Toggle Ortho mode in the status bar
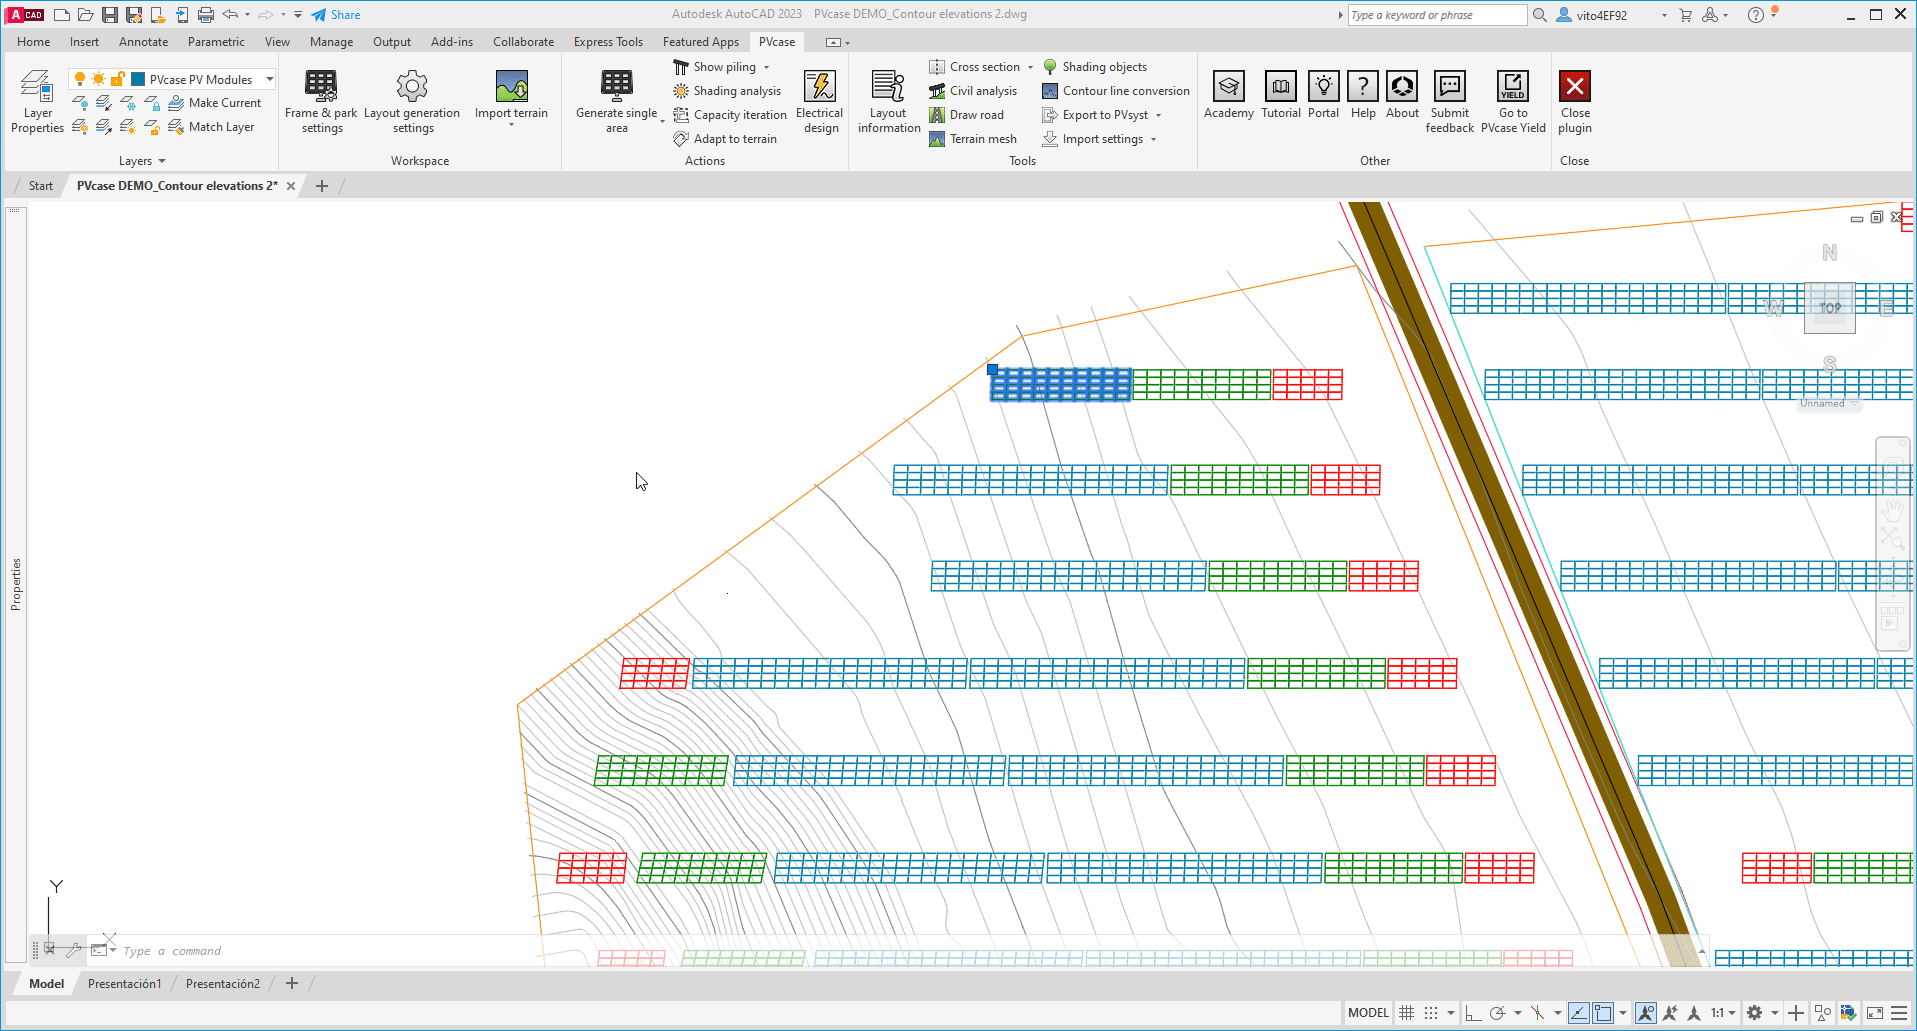 (1473, 1013)
